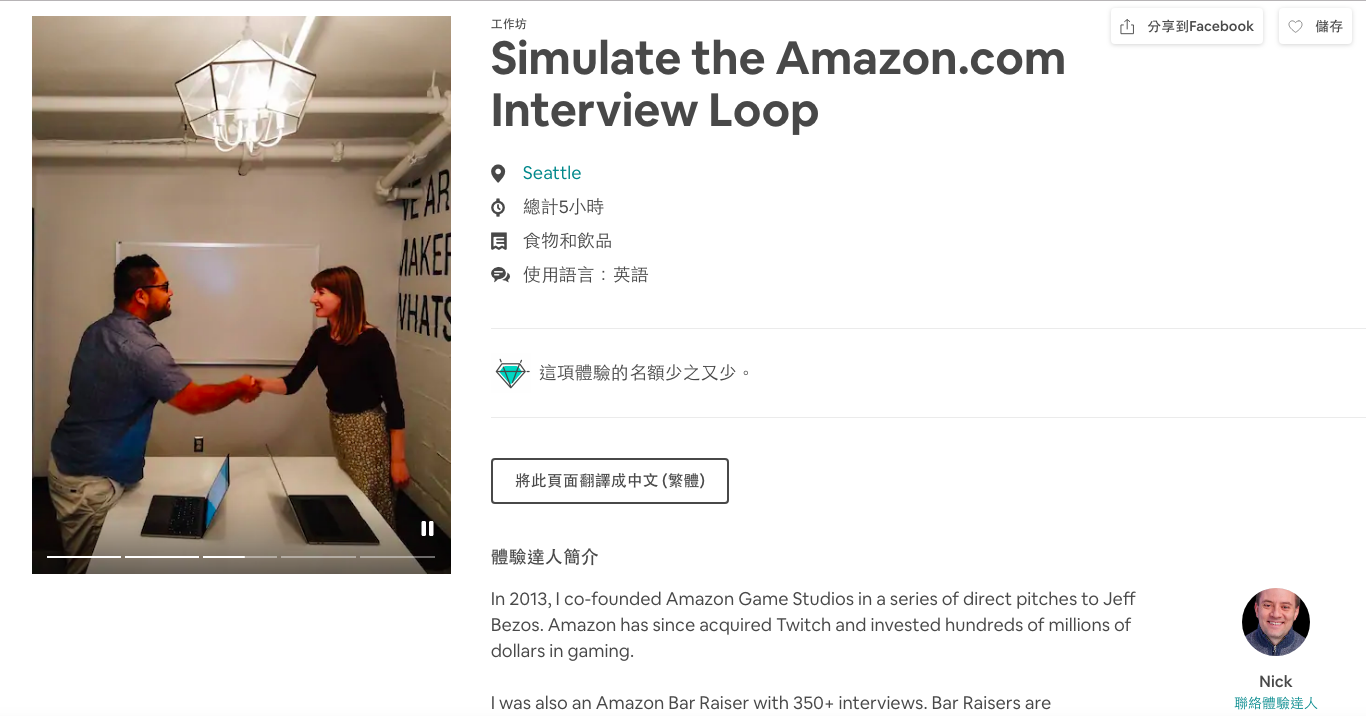Skip to the last slideshow progress segment
Viewport: 1366px width, 716px height.
click(x=397, y=556)
